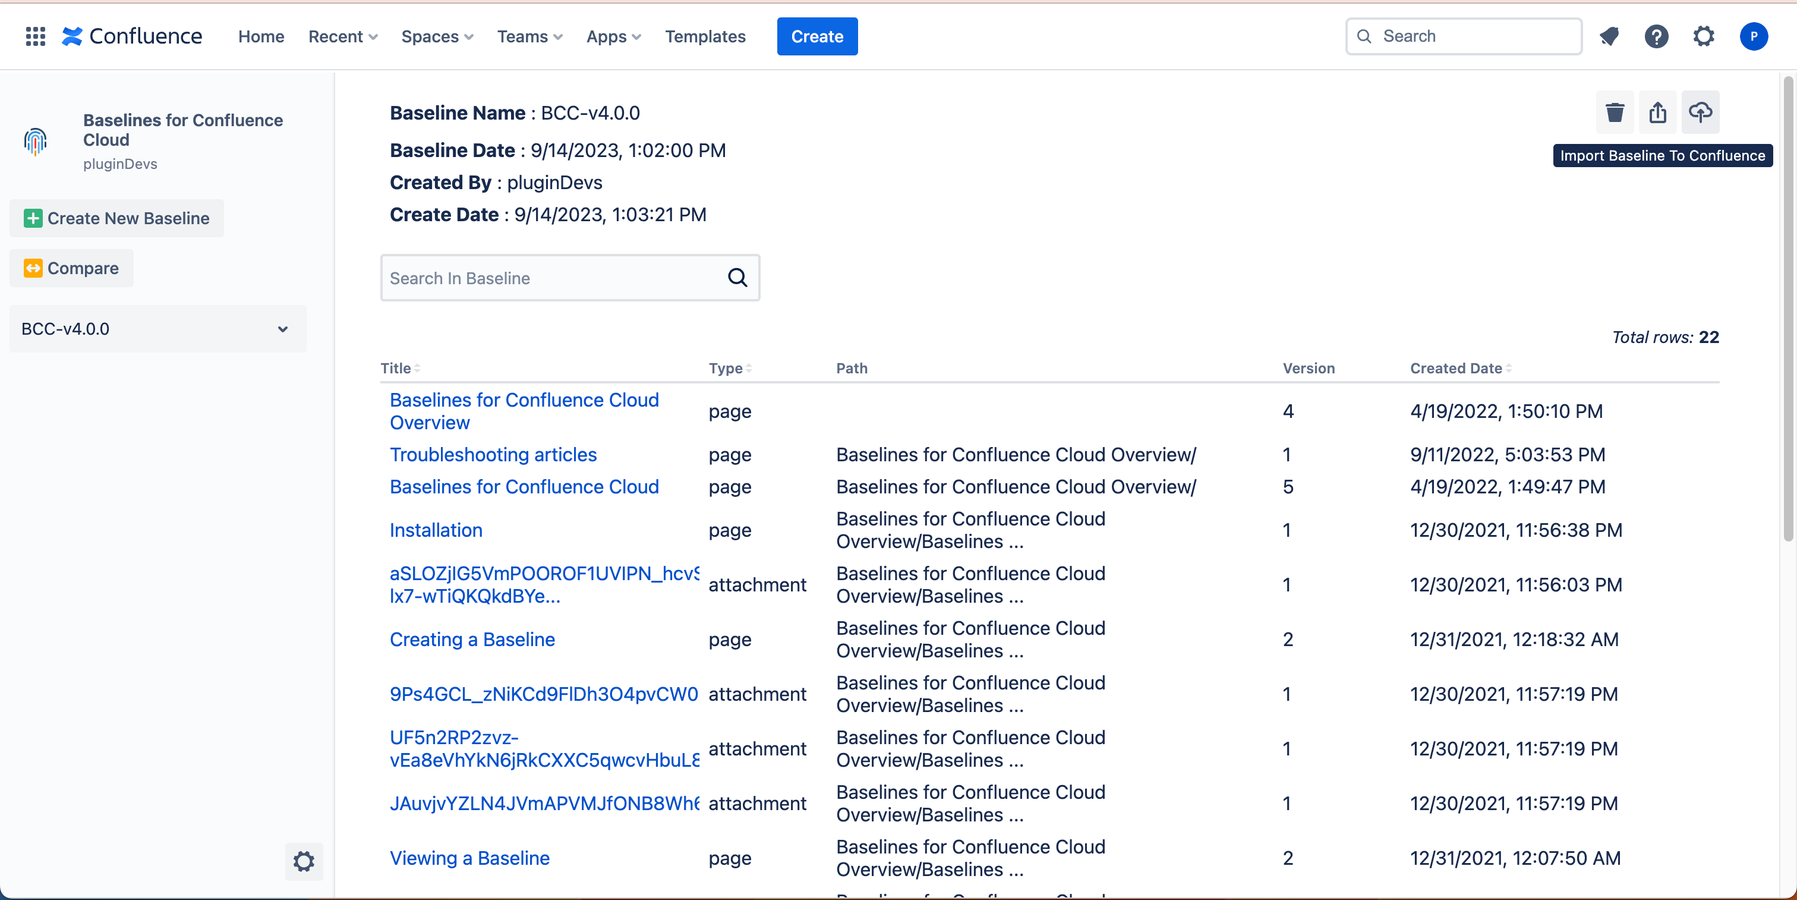Open the Help question mark icon
The width and height of the screenshot is (1797, 900).
pyautogui.click(x=1656, y=36)
